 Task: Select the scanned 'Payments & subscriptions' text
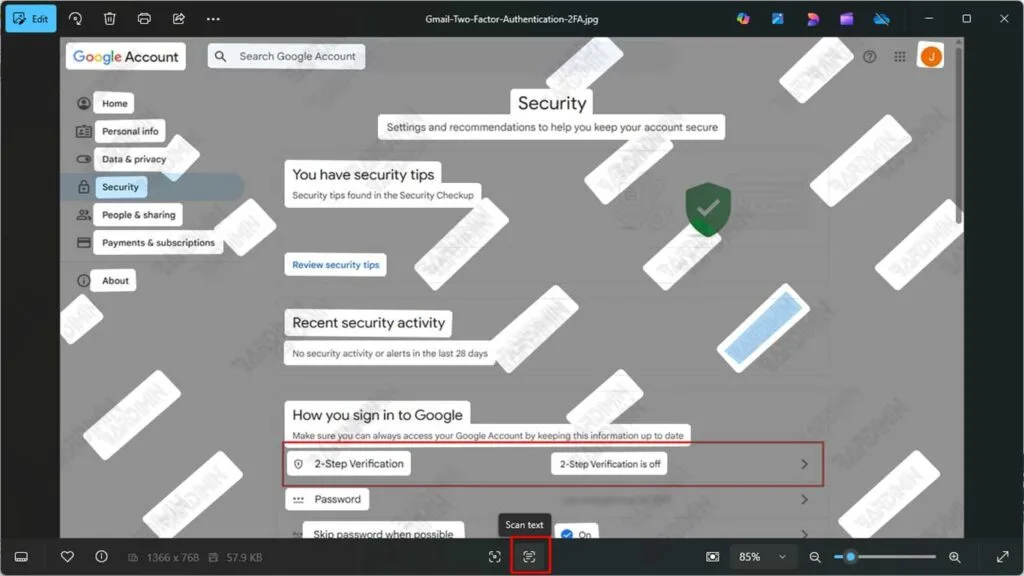point(158,242)
